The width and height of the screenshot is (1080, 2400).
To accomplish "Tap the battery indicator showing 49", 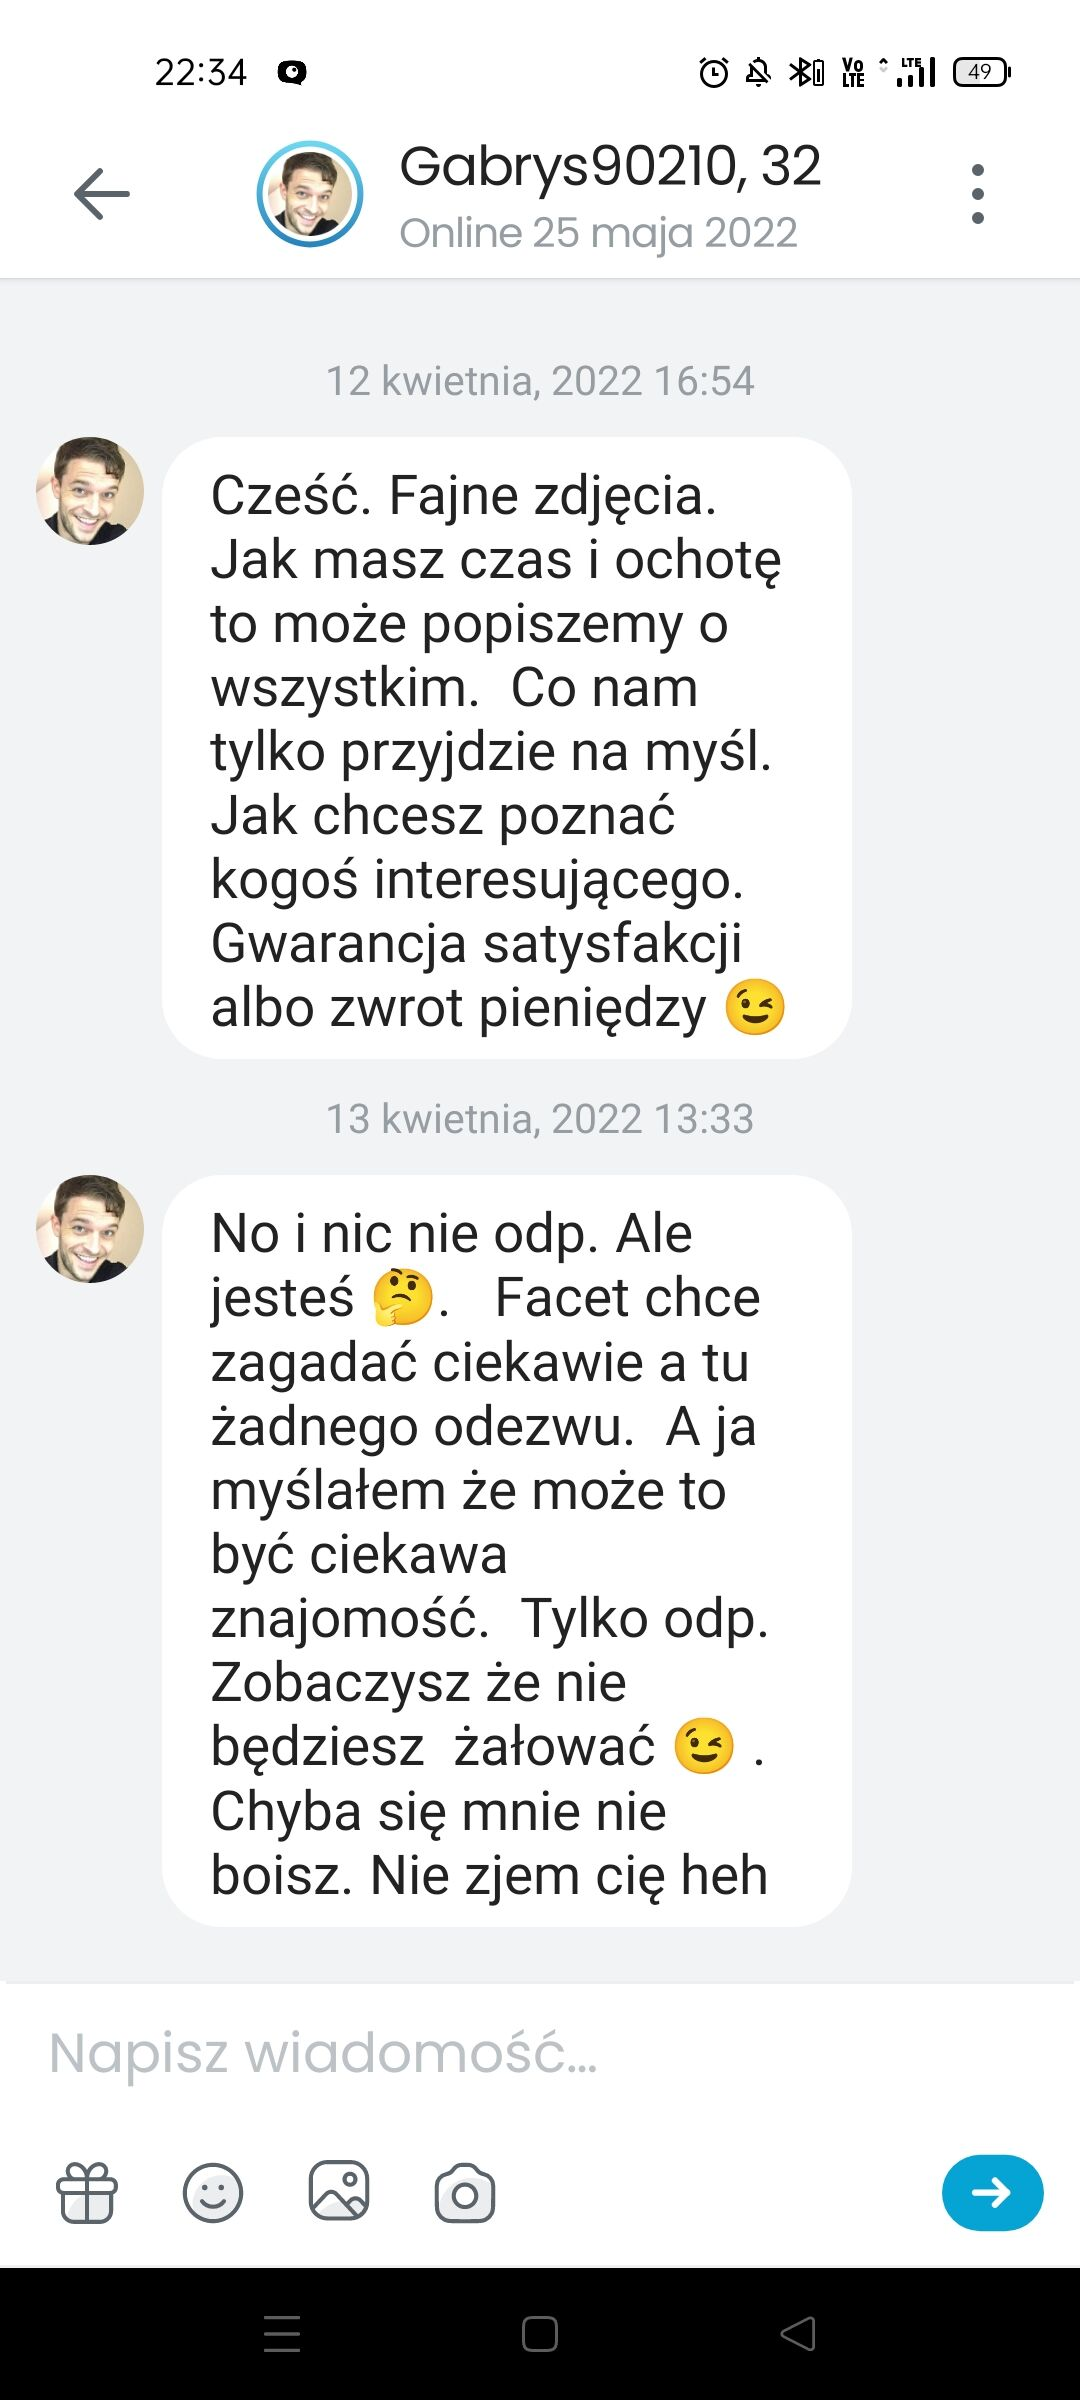I will 981,72.
